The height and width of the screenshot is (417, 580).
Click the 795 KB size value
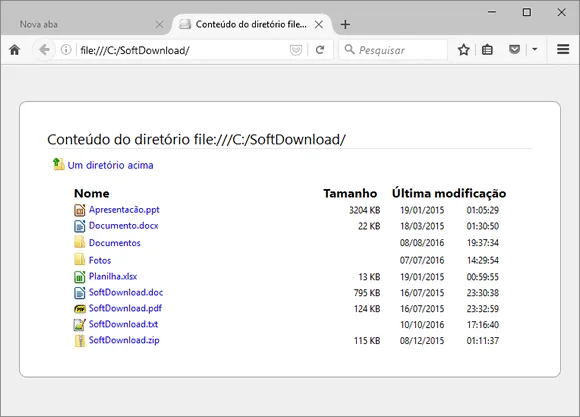point(367,293)
